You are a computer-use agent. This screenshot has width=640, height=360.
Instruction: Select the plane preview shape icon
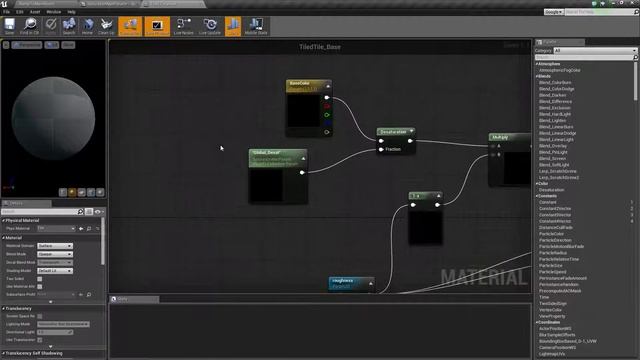82,192
